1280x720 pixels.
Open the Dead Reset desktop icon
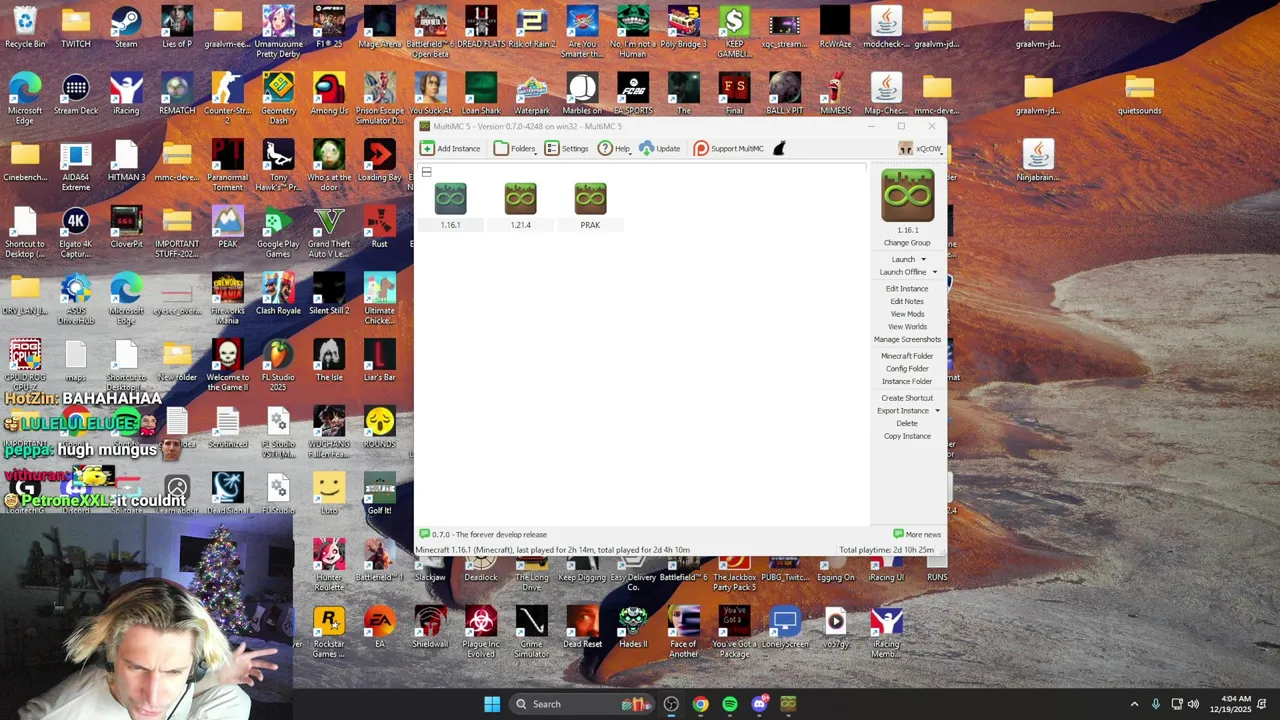tap(582, 628)
